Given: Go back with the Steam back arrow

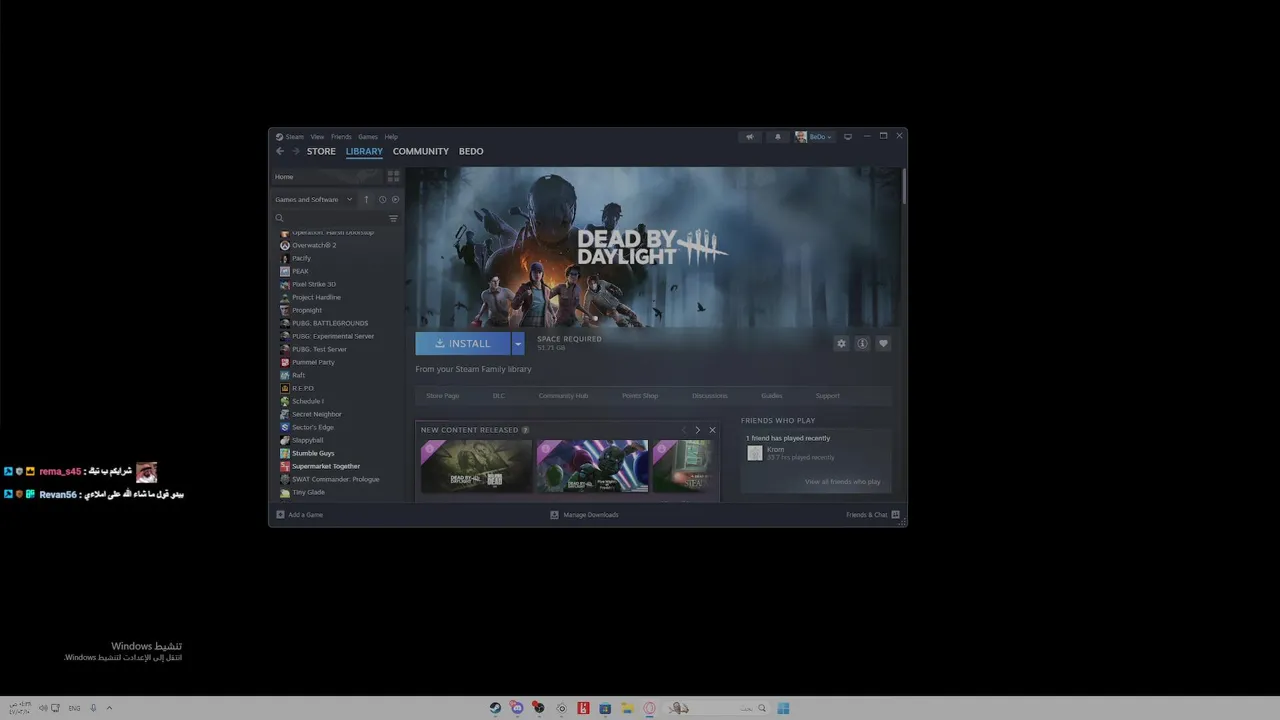Looking at the screenshot, I should point(280,151).
